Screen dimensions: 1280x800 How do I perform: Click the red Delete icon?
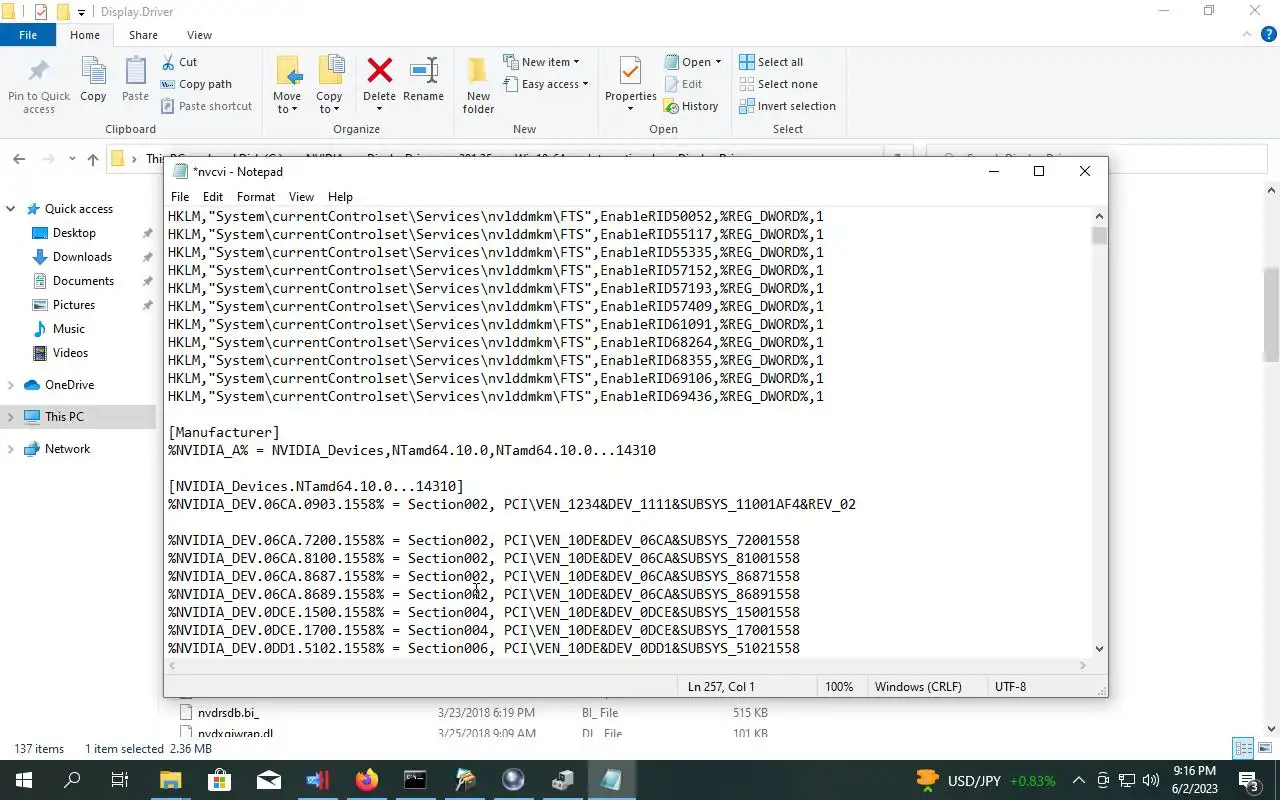click(379, 72)
